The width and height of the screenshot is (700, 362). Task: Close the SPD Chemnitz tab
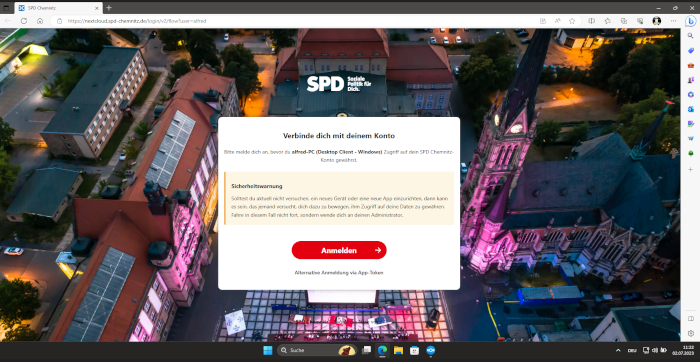pyautogui.click(x=97, y=8)
